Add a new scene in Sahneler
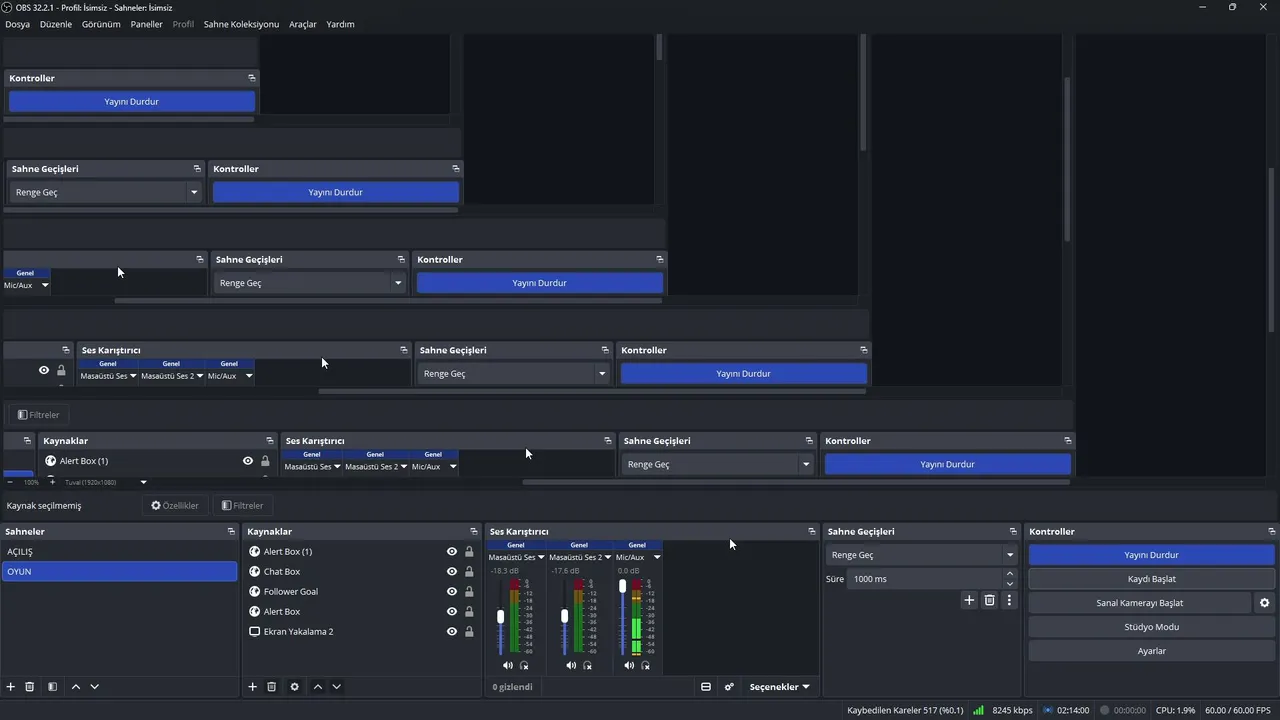This screenshot has height=720, width=1280. 11,687
